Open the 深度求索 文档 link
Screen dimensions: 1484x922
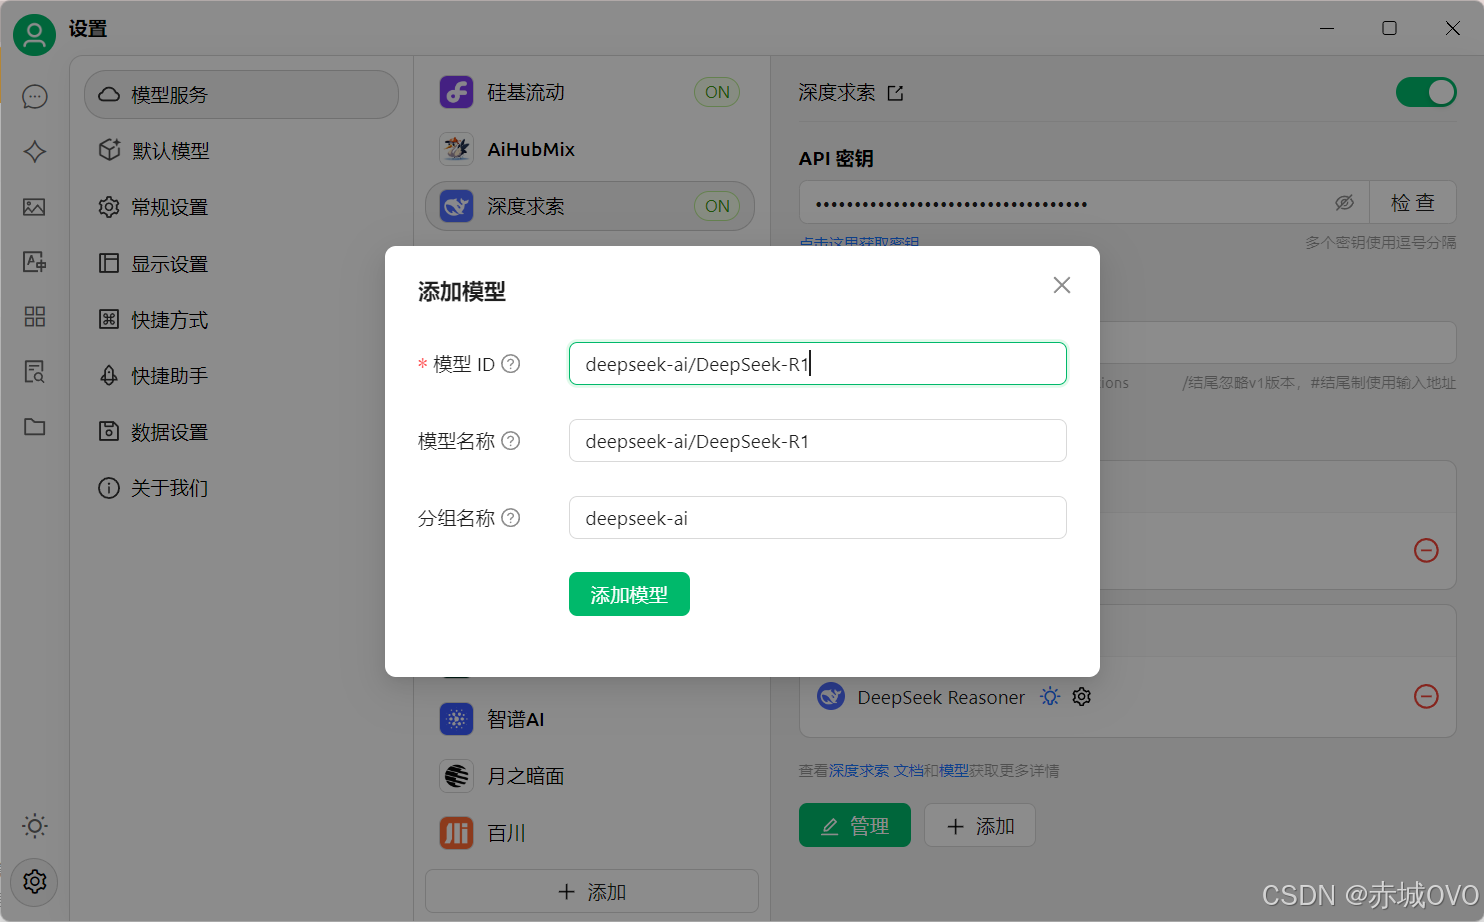pos(876,771)
